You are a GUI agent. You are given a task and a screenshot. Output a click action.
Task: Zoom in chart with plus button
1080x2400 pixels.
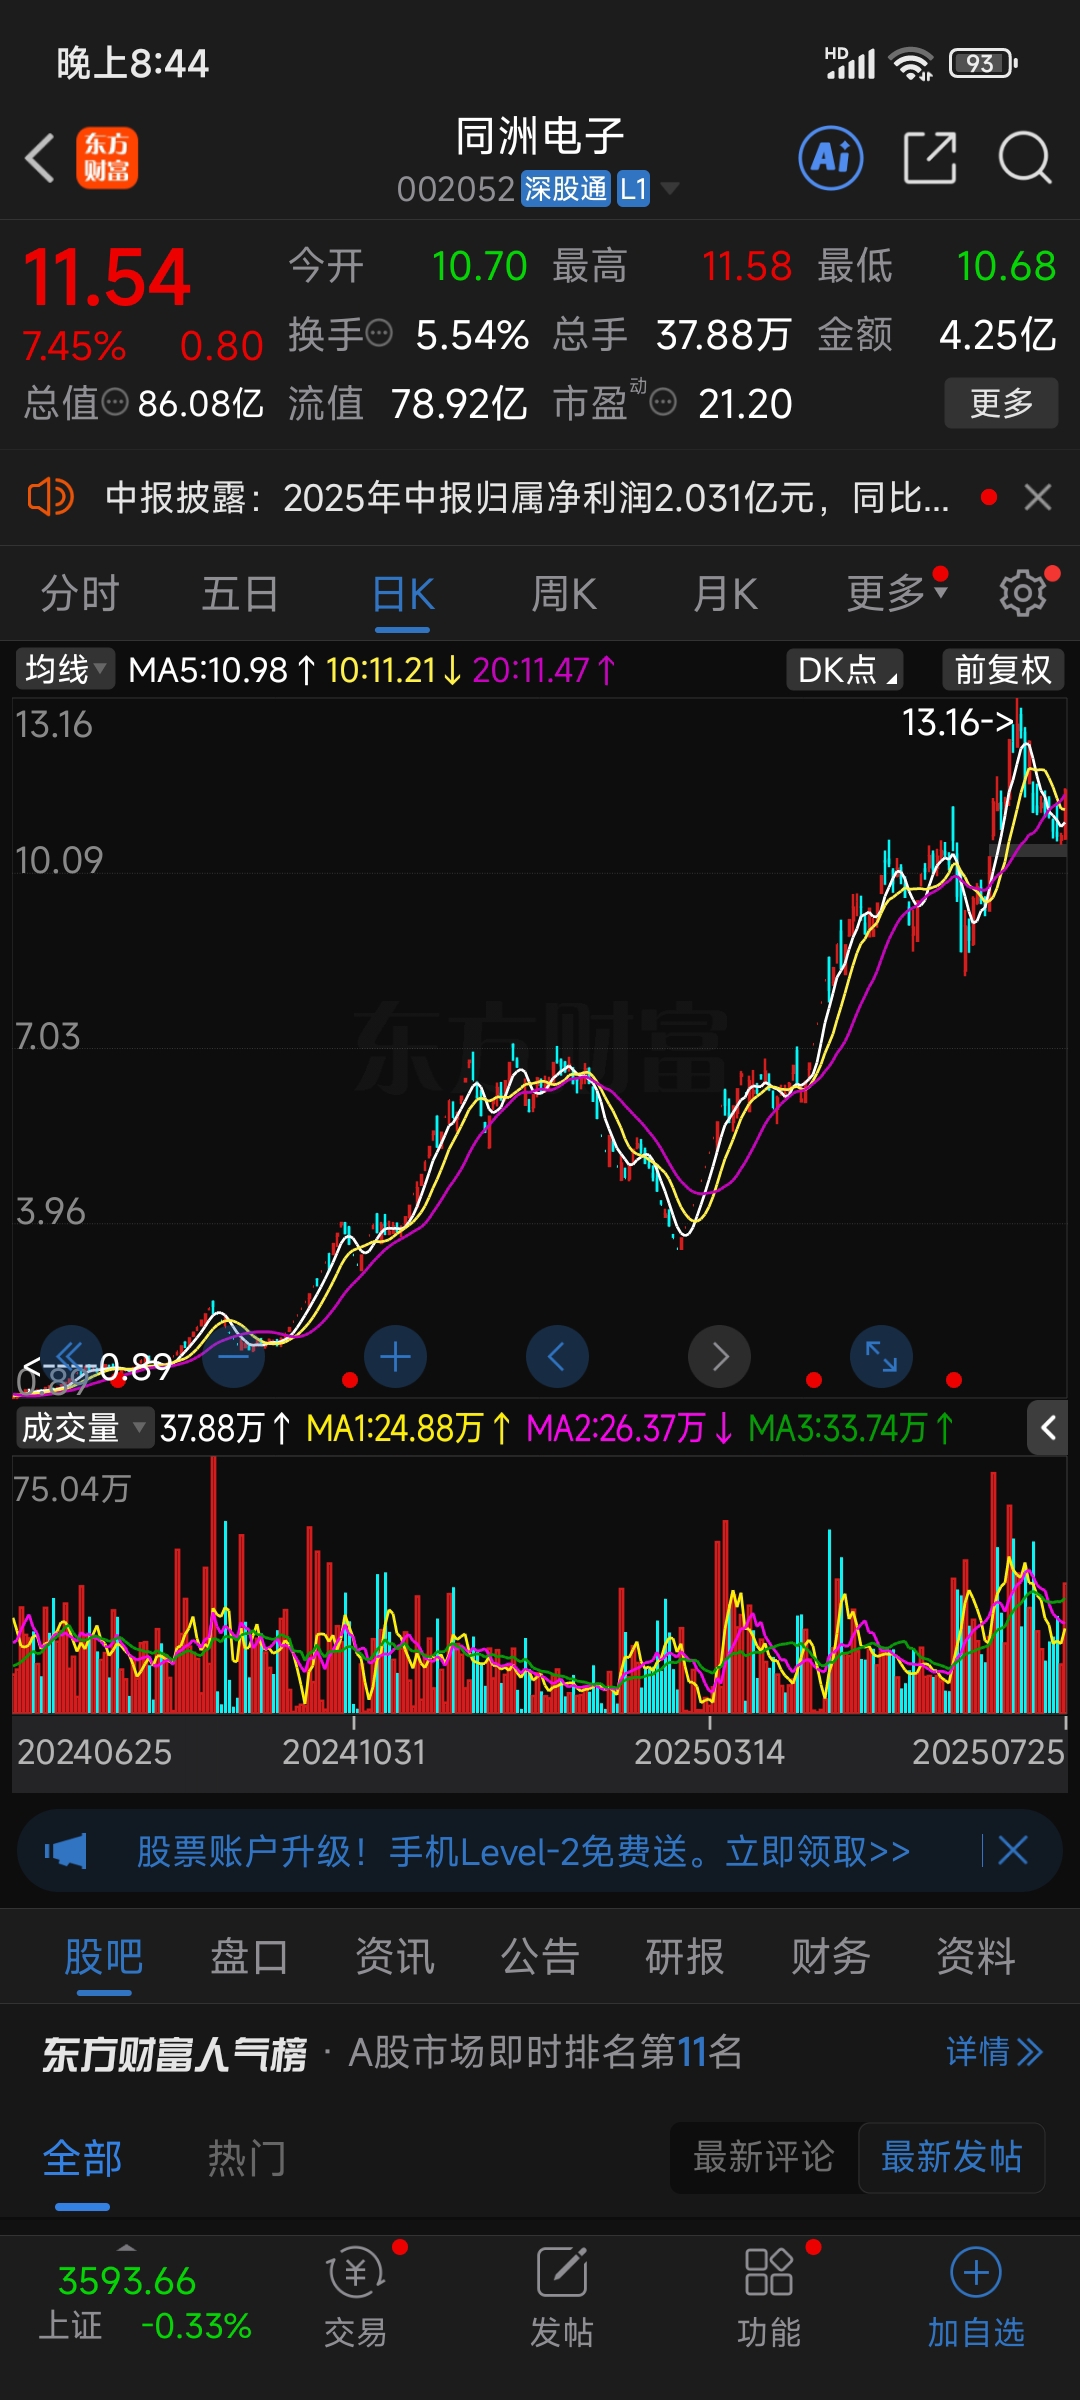395,1357
